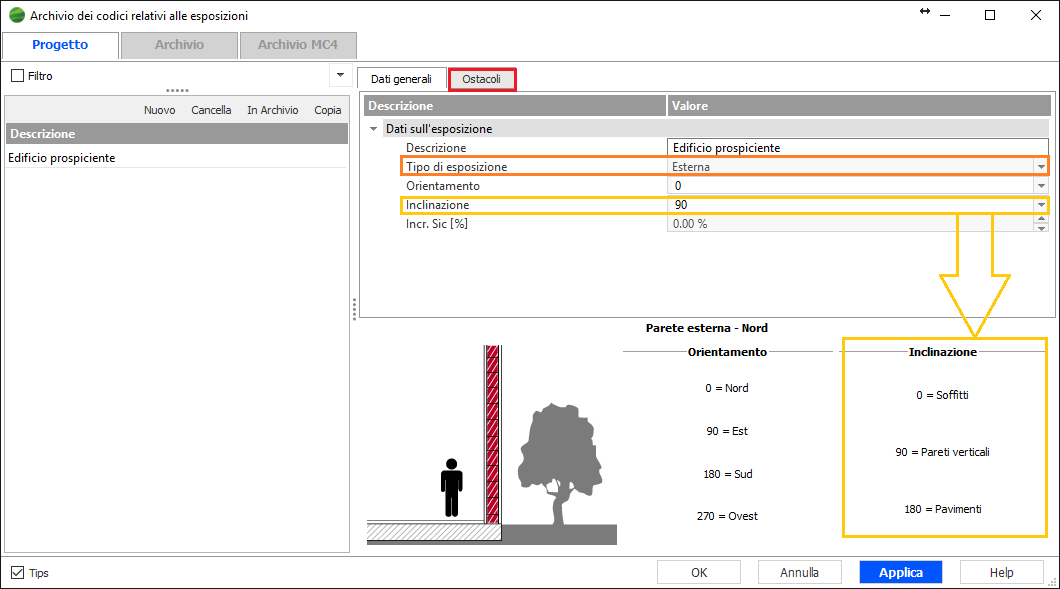Select Edificio prospiciente in the list
This screenshot has width=1060, height=589.
click(62, 158)
